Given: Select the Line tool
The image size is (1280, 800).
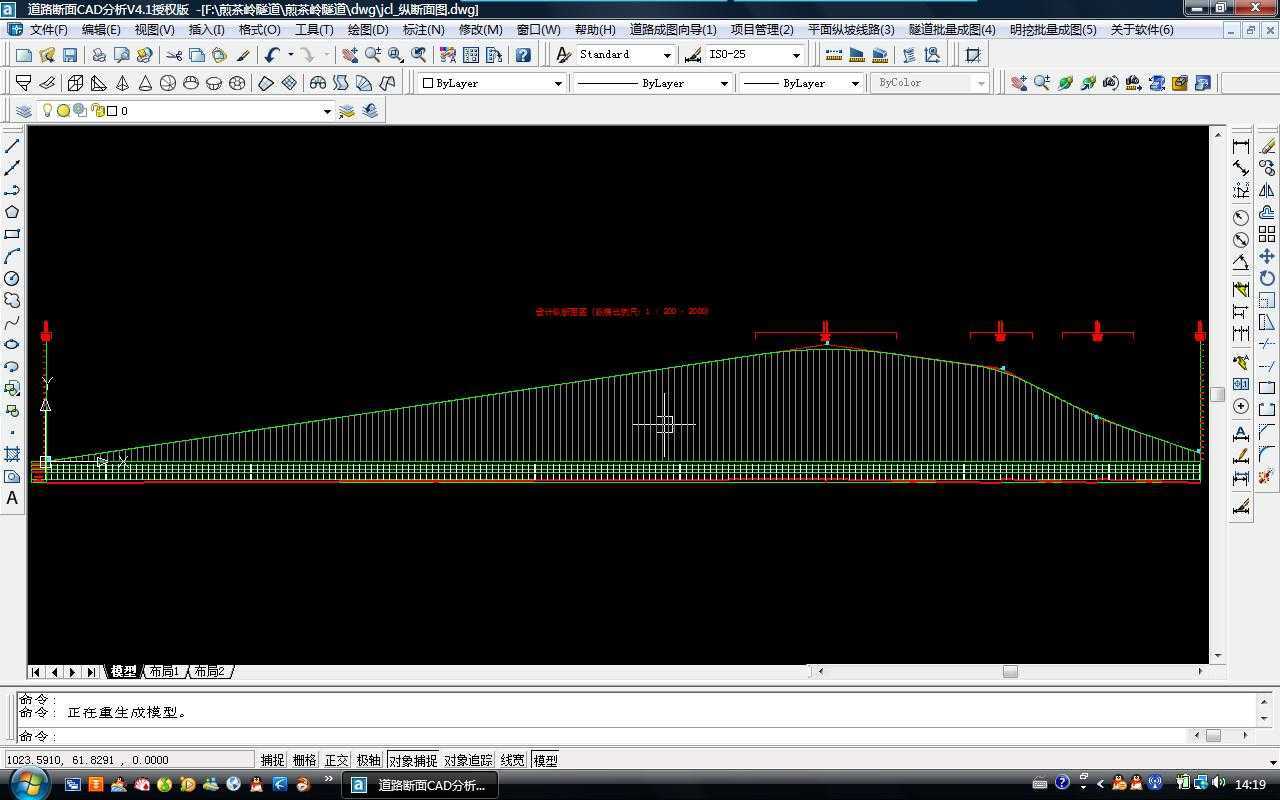Looking at the screenshot, I should point(12,146).
